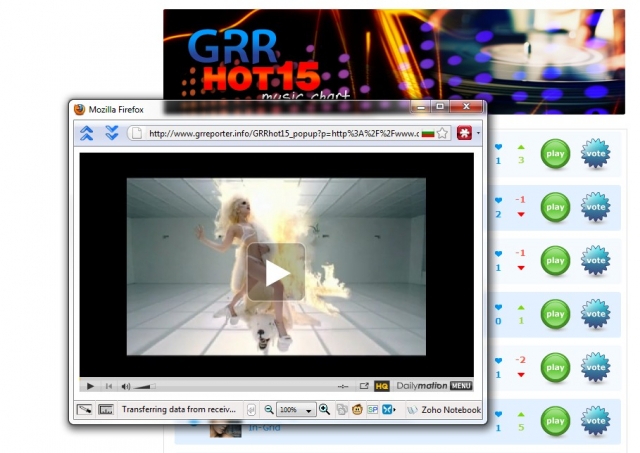Click the double down arrow toolbar icon
Image resolution: width=640 pixels, height=453 pixels.
pyautogui.click(x=112, y=133)
